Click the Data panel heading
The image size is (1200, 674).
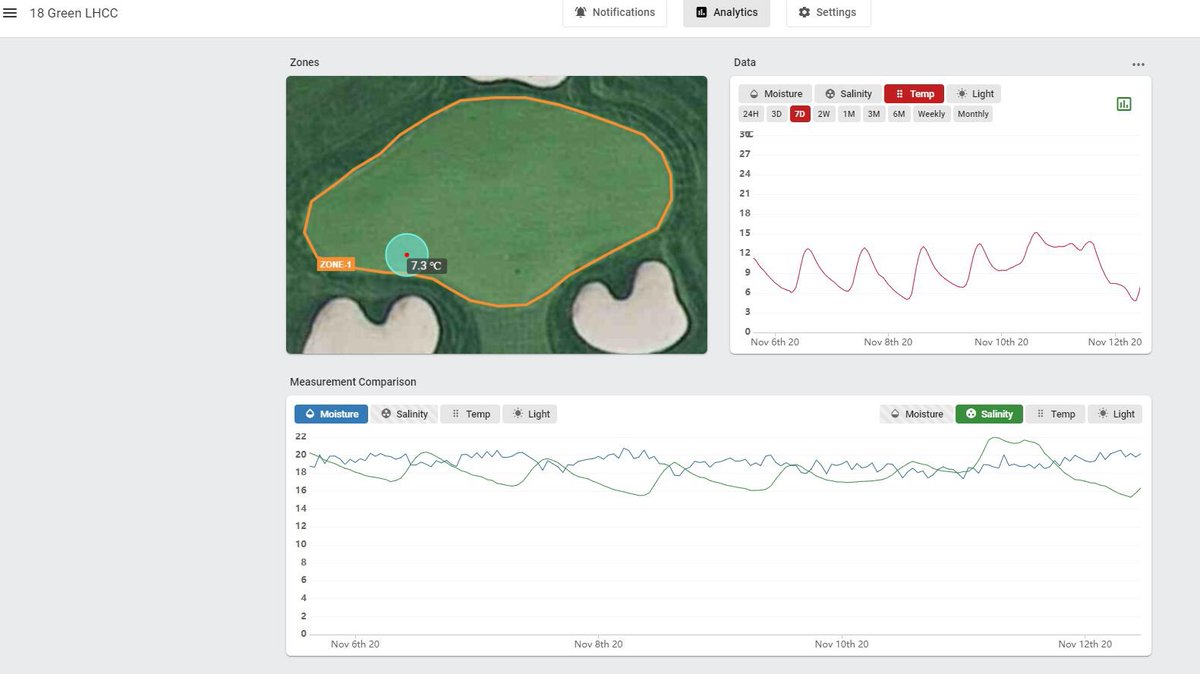745,62
